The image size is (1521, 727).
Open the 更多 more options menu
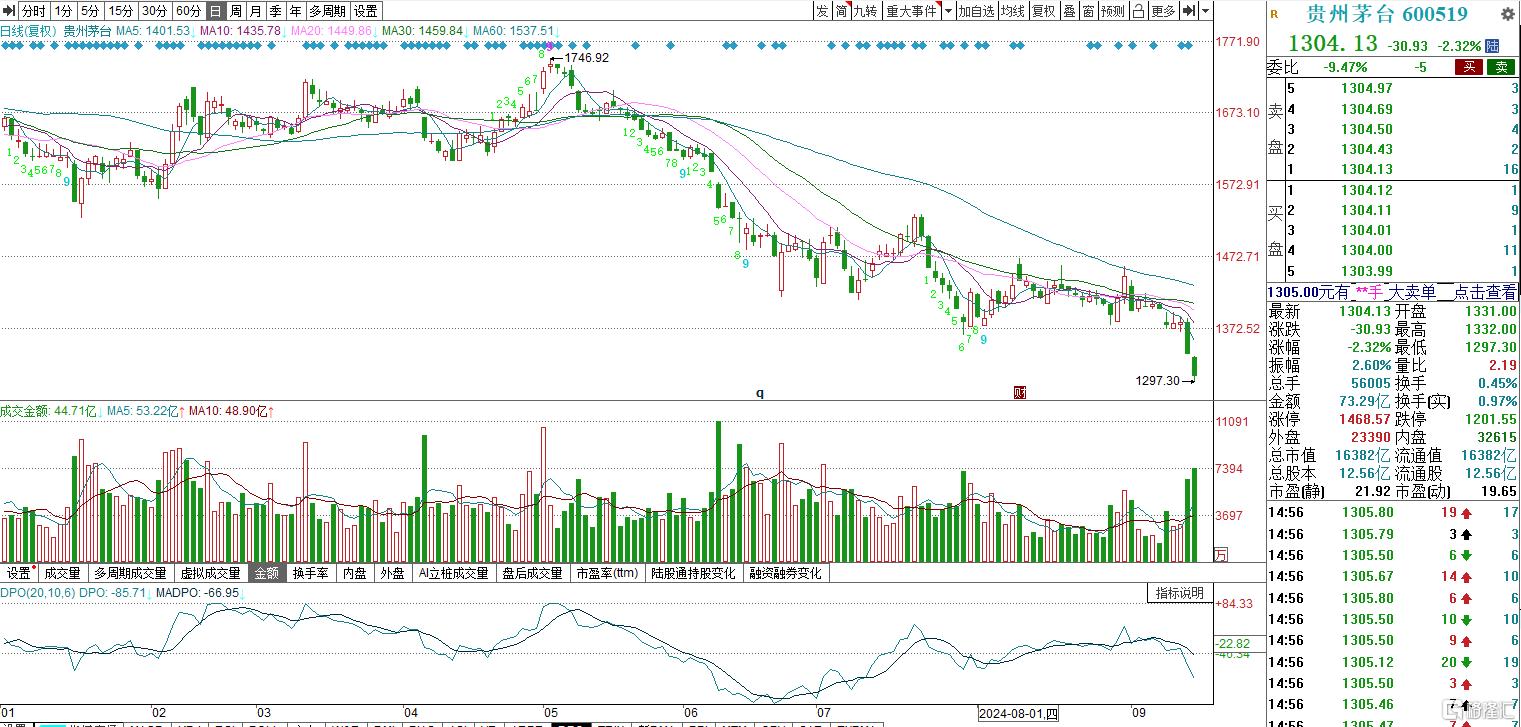1164,11
